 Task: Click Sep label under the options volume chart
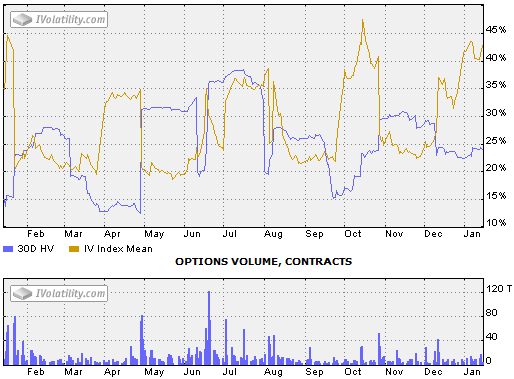[314, 372]
